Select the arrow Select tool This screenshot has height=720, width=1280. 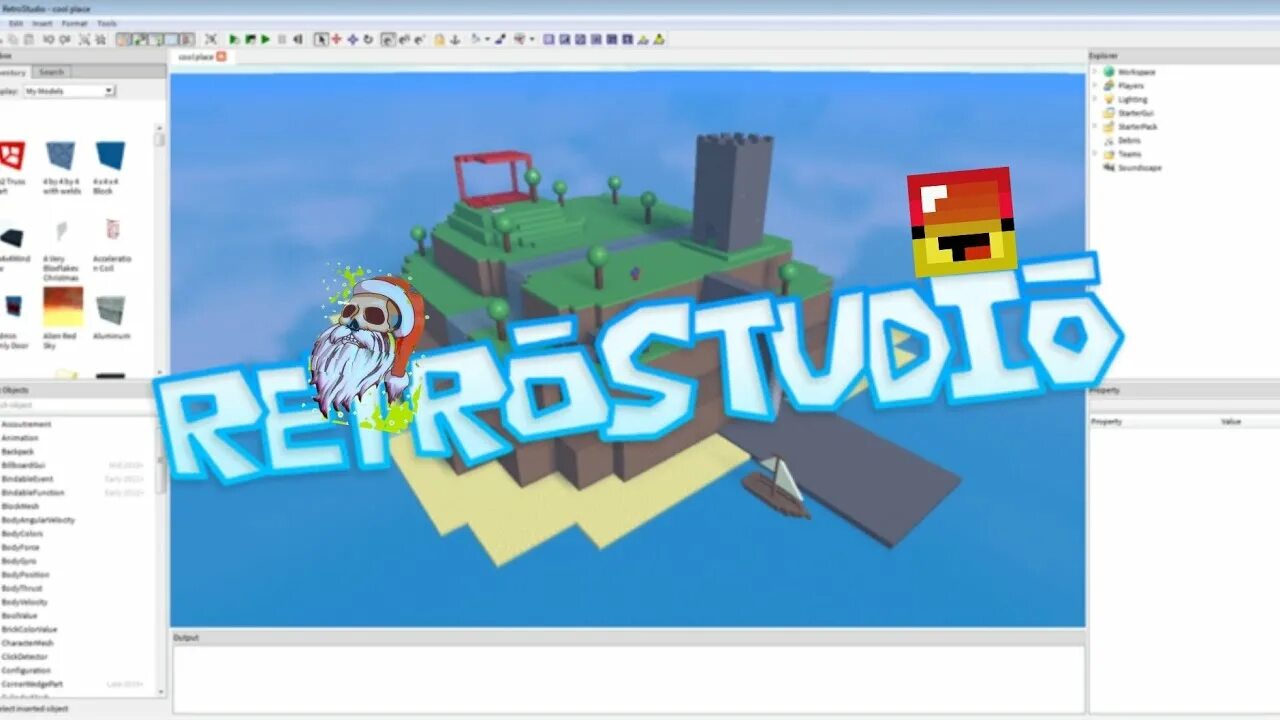point(321,39)
